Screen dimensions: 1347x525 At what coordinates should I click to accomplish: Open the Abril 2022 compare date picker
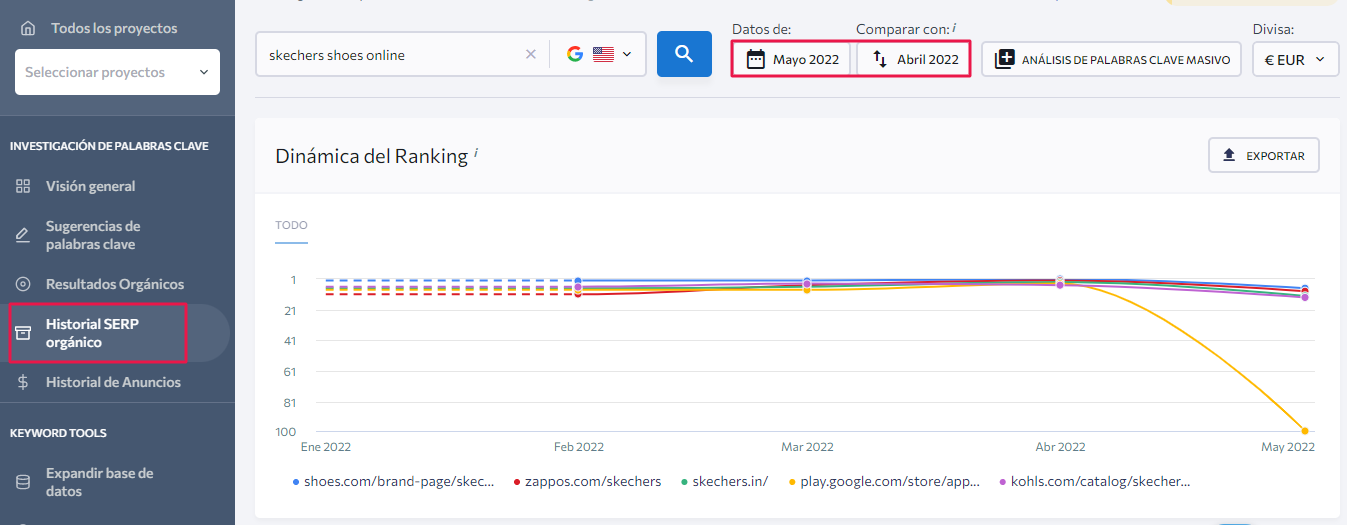(914, 59)
